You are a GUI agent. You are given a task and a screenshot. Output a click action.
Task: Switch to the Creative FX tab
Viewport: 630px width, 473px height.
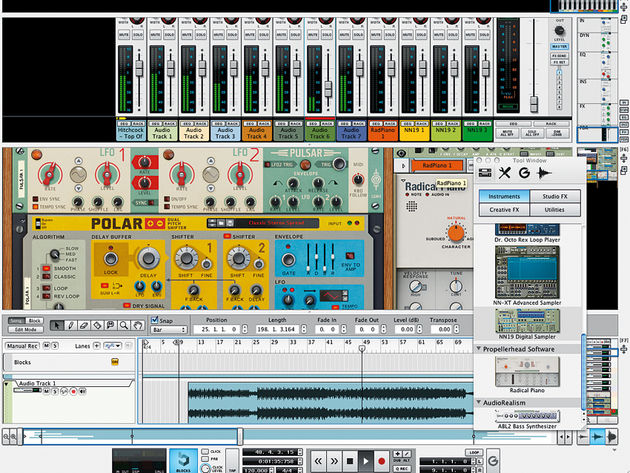click(x=504, y=209)
